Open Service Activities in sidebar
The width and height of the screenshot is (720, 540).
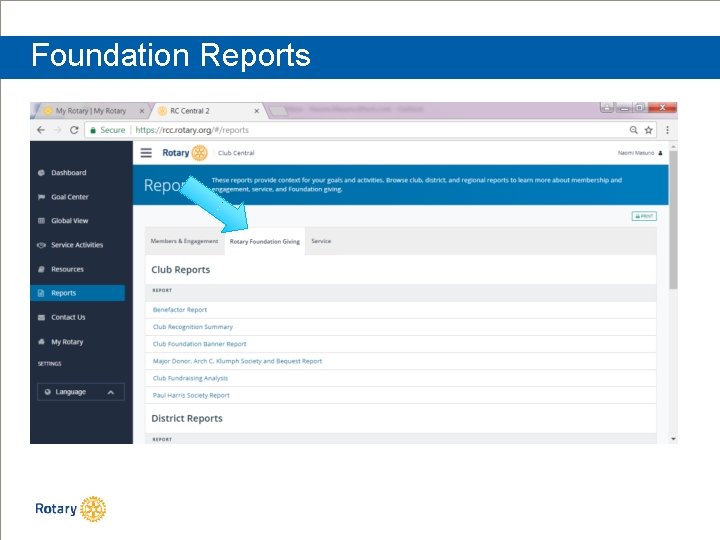(77, 245)
